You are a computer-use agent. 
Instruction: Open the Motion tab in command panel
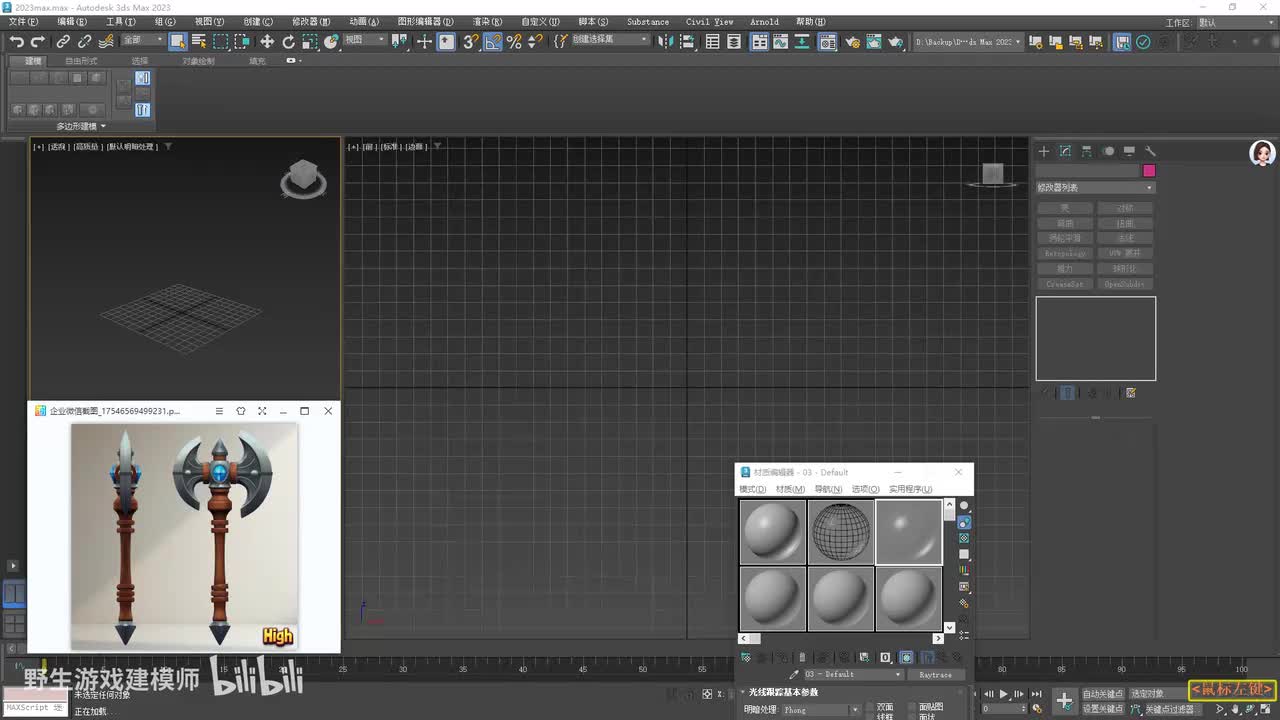[x=1108, y=151]
